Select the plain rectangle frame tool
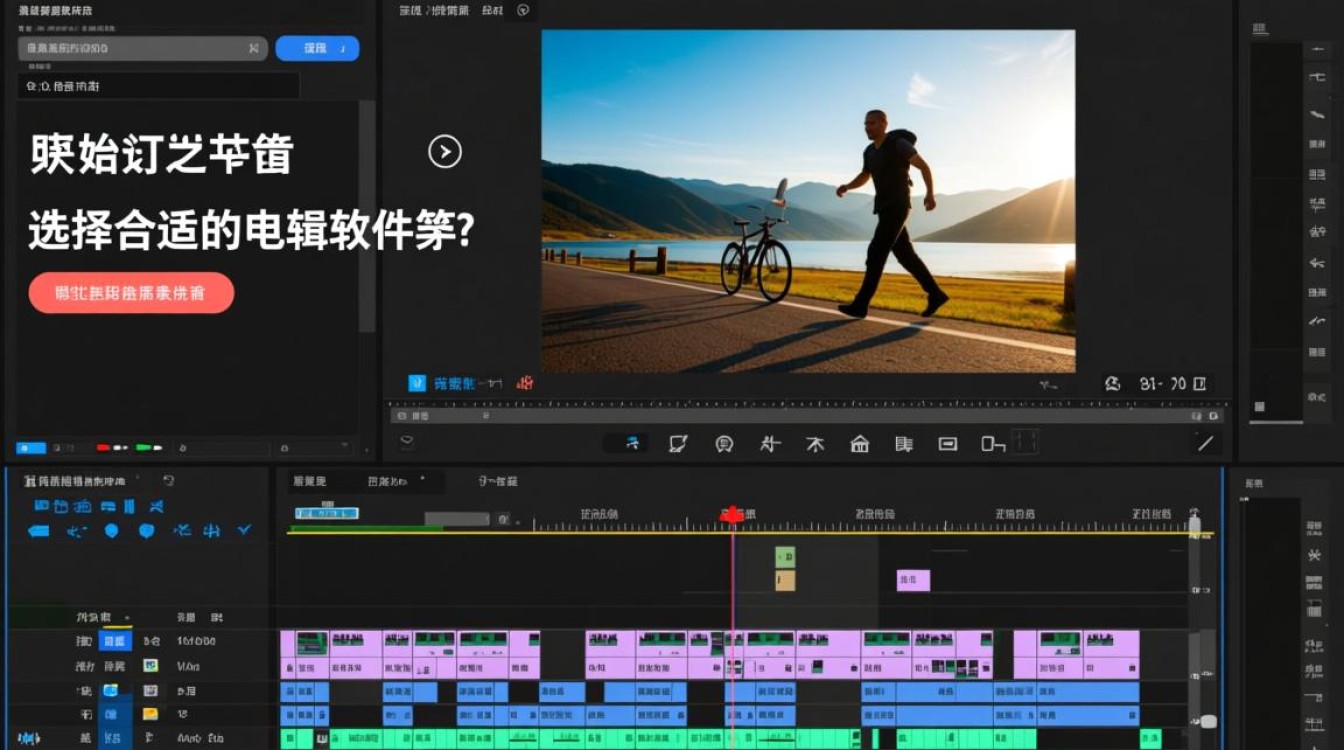 [x=948, y=444]
